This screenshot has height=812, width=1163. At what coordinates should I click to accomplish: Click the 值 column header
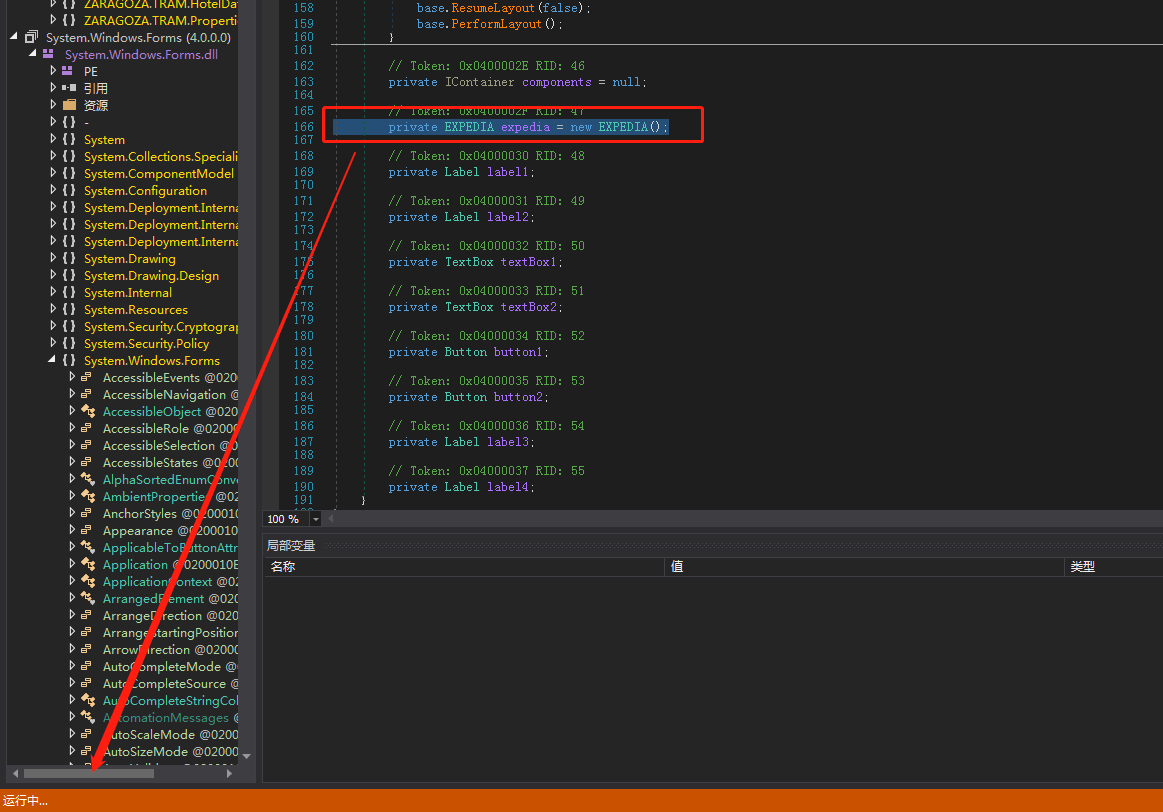(x=864, y=567)
